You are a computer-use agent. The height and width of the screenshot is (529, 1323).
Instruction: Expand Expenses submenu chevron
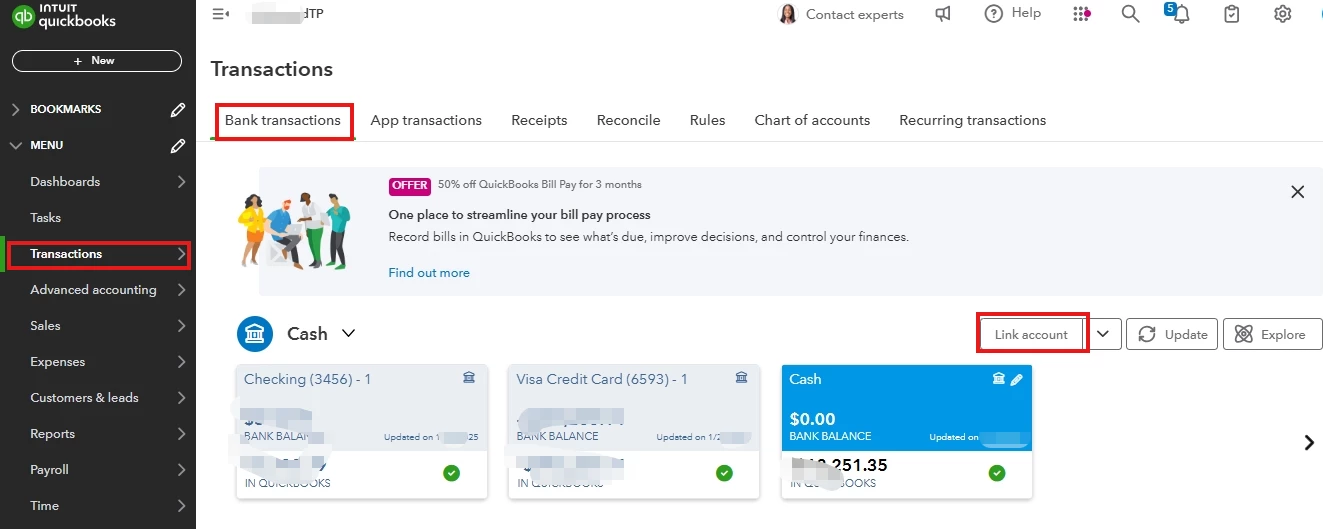(x=181, y=362)
